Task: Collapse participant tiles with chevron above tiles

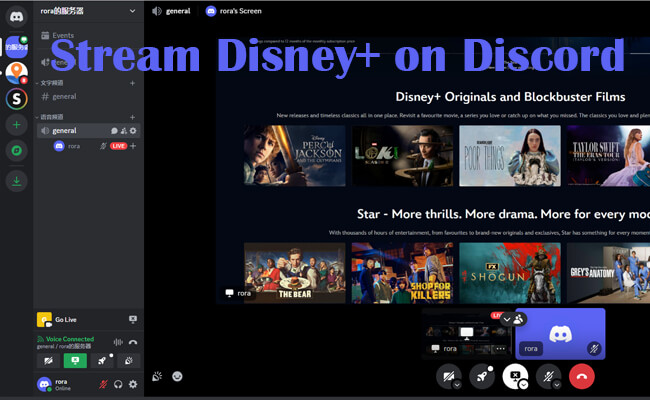Action: pyautogui.click(x=507, y=319)
